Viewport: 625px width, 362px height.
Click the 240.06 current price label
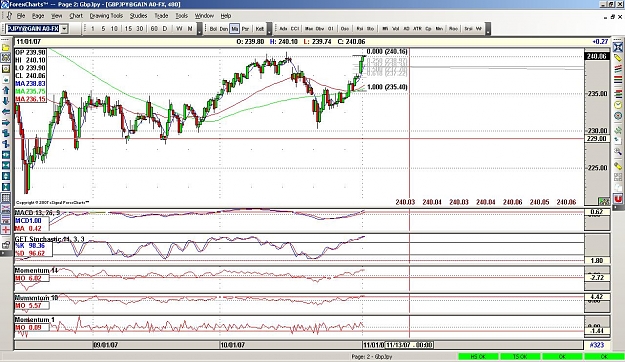pyautogui.click(x=597, y=56)
